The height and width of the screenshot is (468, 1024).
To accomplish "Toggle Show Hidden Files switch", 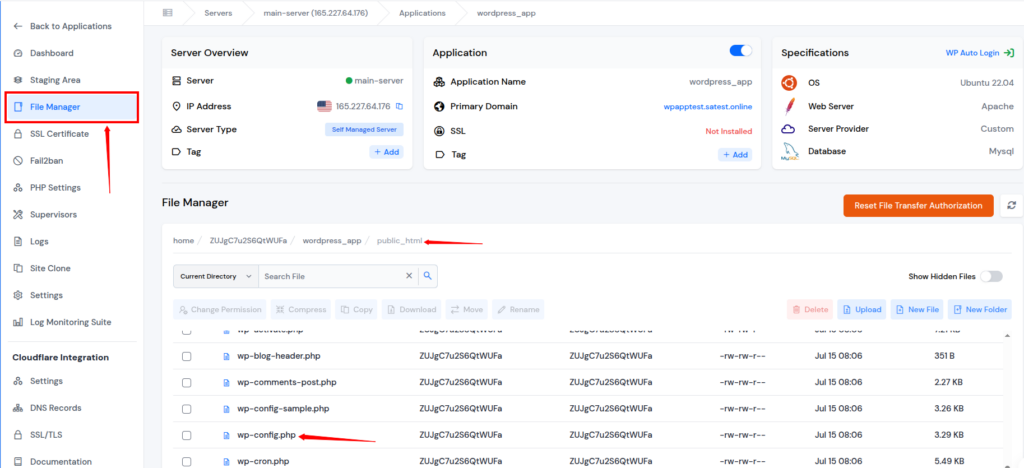I will [991, 276].
